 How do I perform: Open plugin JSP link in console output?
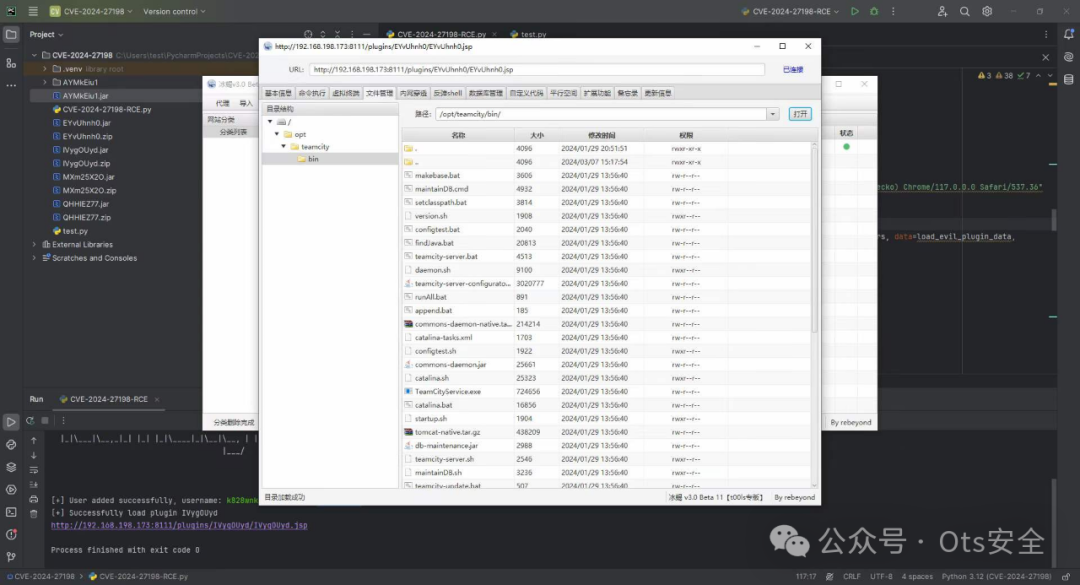coord(179,525)
